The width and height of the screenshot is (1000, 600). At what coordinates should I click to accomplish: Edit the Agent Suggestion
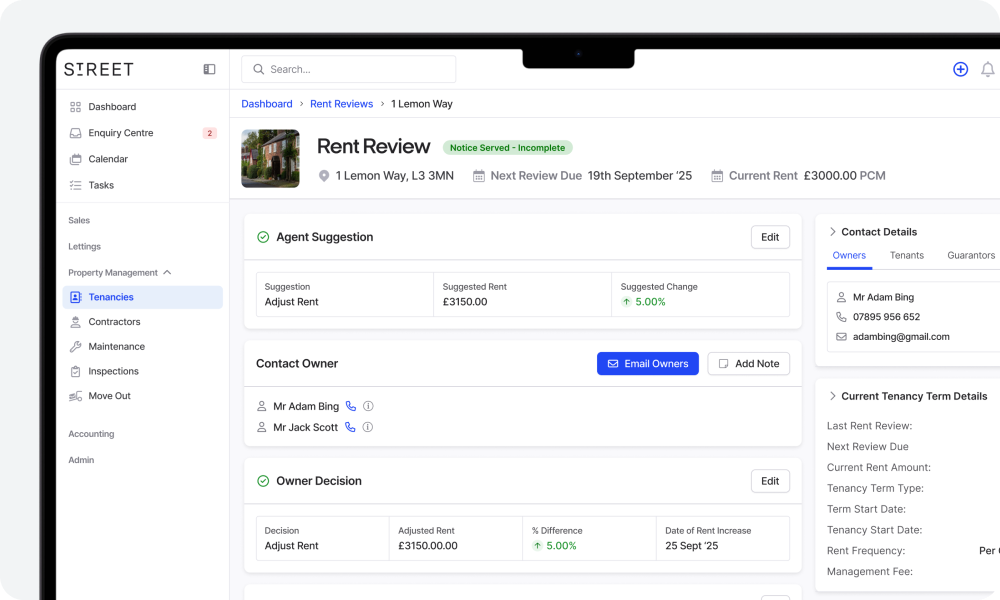(x=769, y=237)
